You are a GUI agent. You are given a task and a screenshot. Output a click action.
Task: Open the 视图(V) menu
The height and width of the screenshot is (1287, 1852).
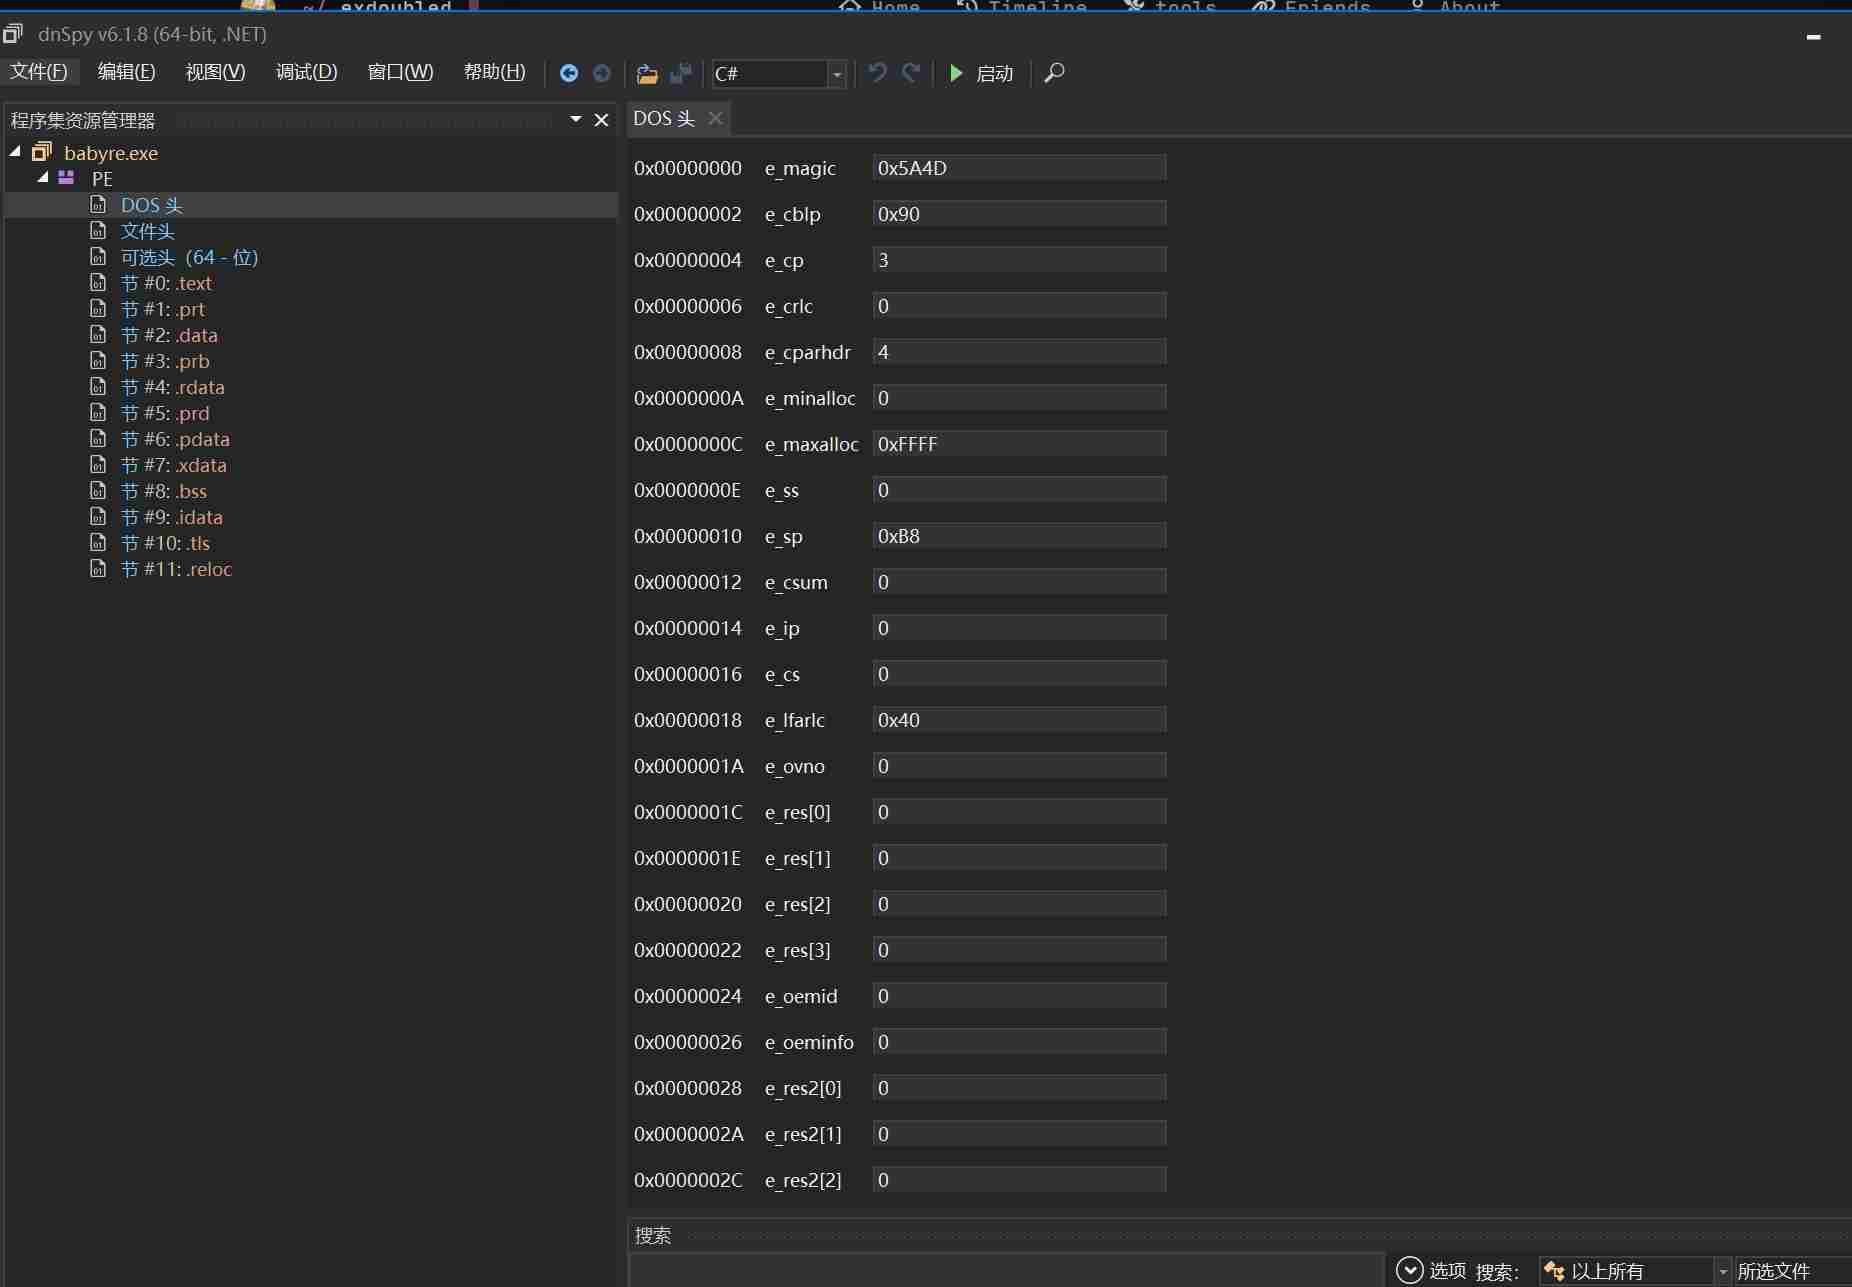(x=215, y=72)
